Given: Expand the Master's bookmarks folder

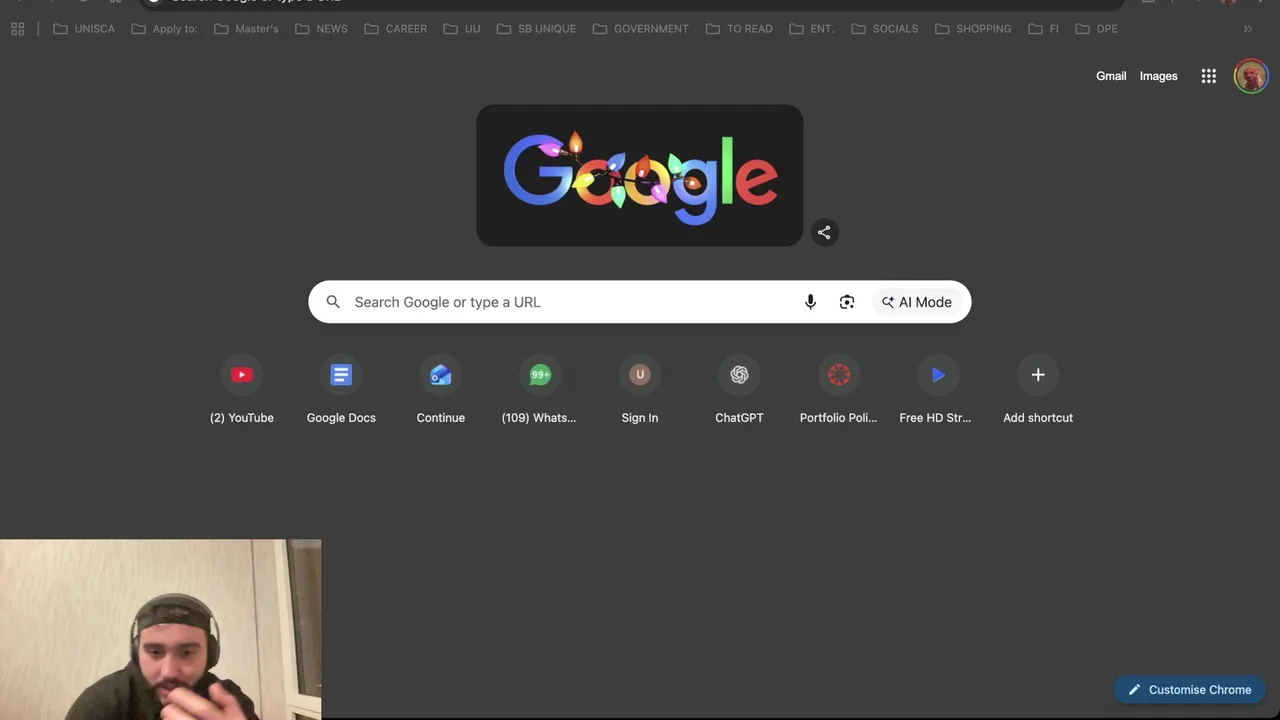Looking at the screenshot, I should [247, 29].
